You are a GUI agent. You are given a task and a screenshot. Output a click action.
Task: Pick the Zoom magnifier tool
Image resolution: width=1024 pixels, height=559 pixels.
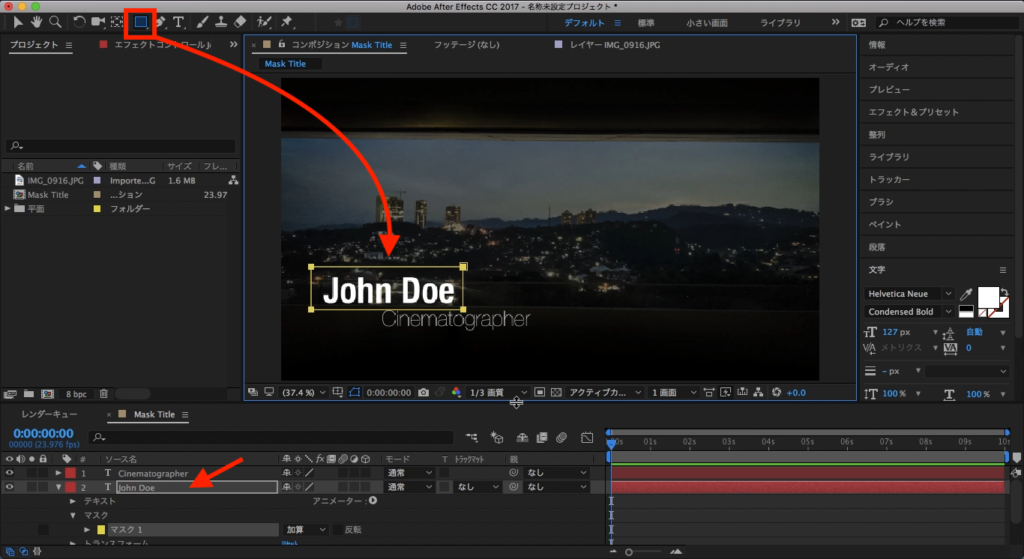55,21
